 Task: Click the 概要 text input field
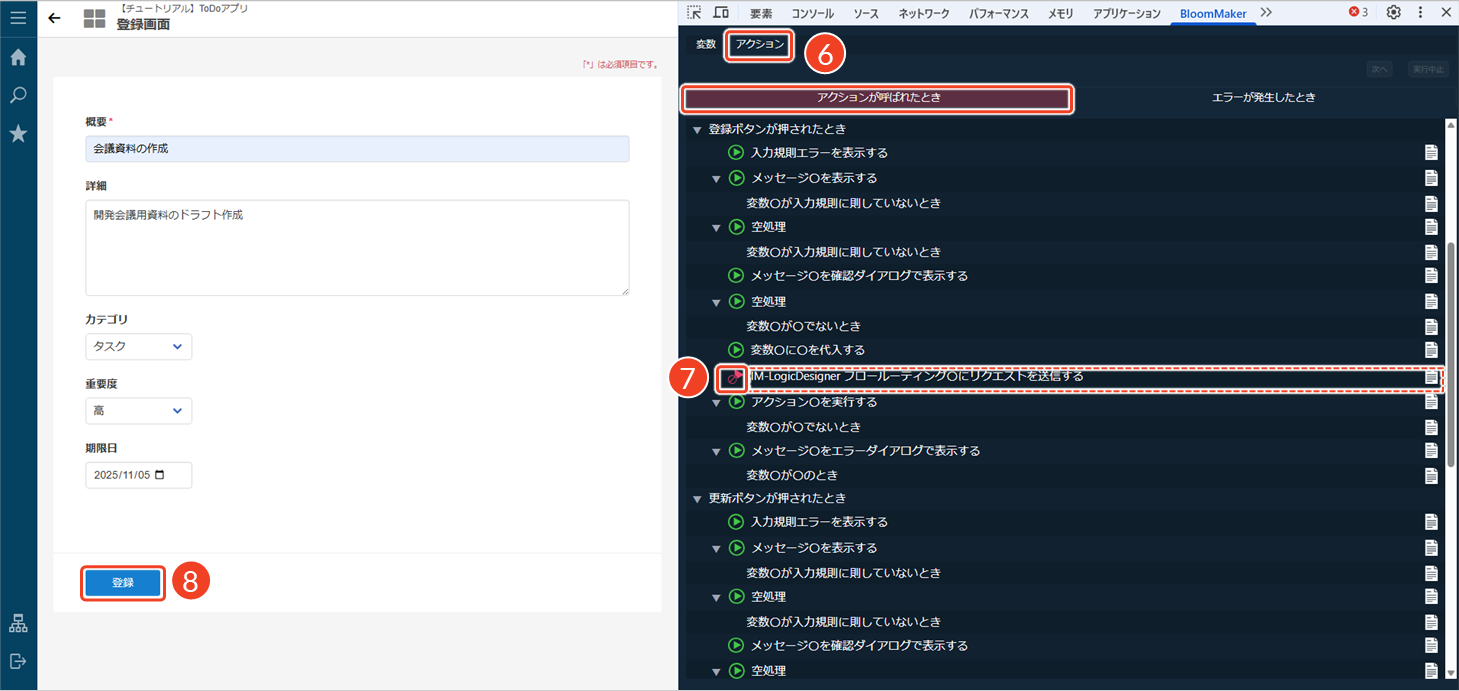point(357,149)
